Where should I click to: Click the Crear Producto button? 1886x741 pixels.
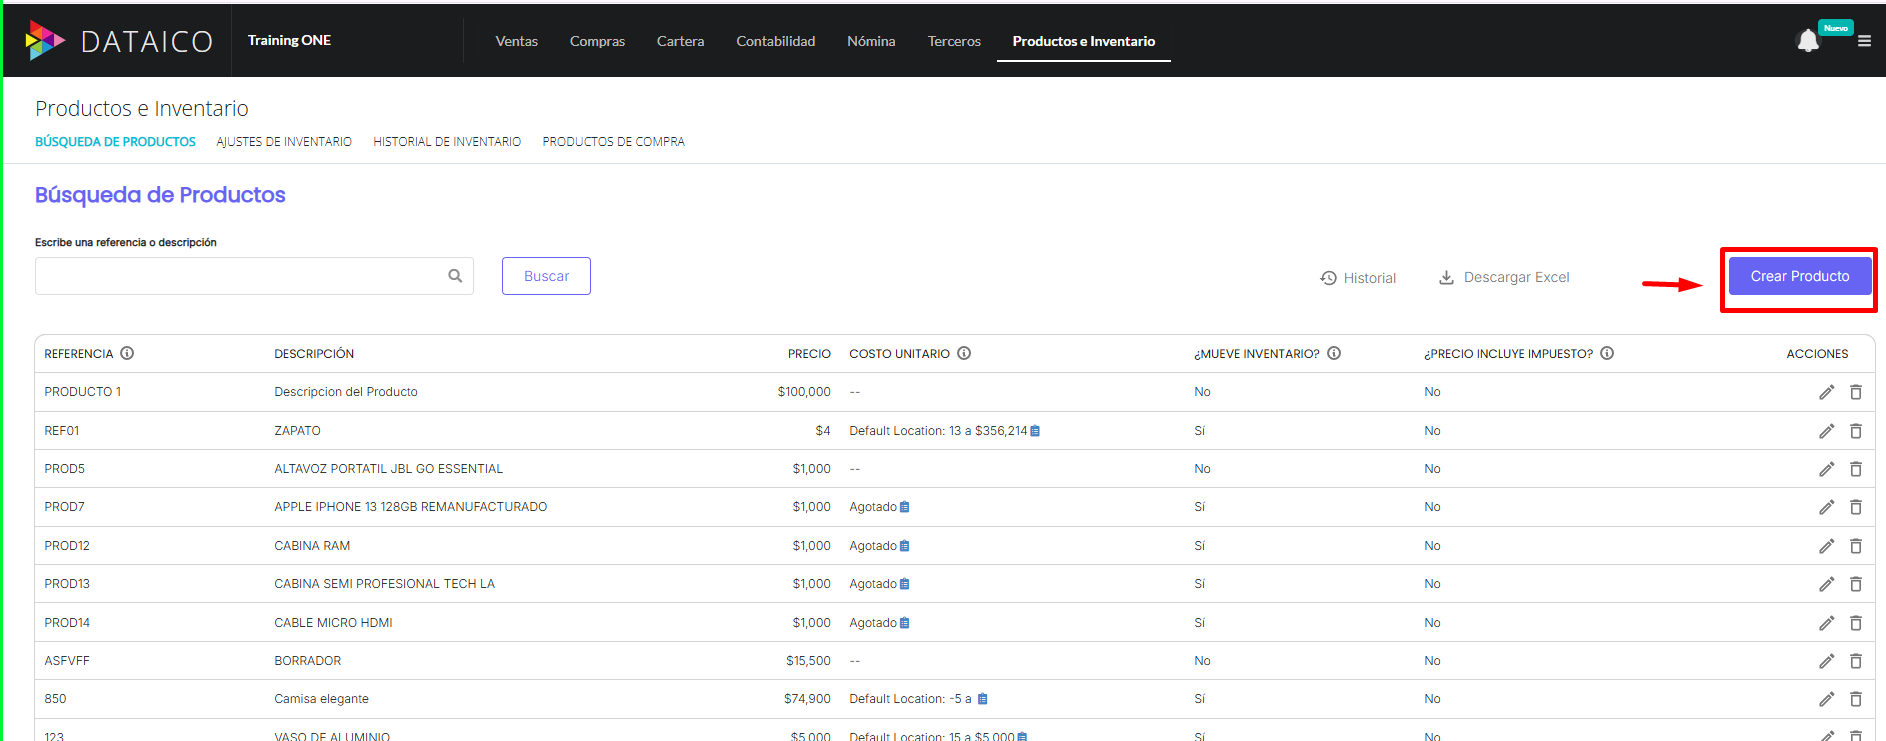1799,276
